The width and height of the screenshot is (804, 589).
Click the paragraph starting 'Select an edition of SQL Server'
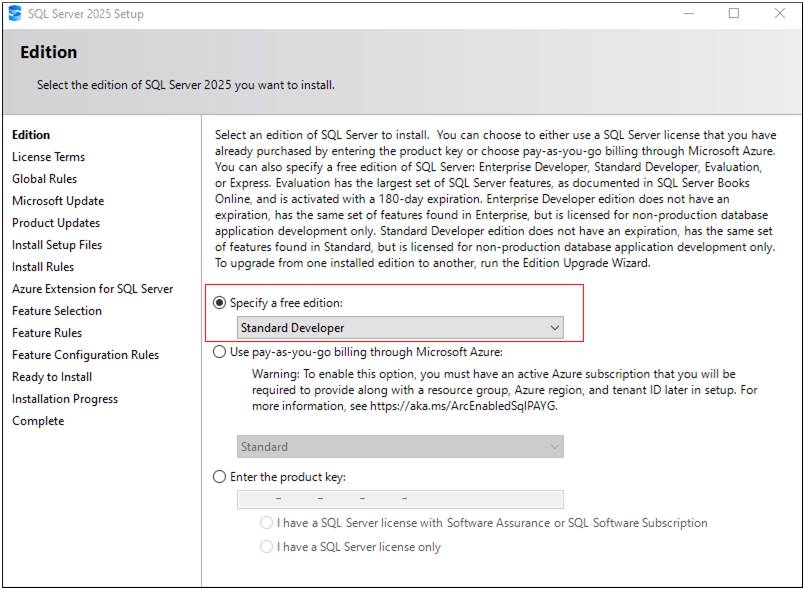(x=495, y=199)
